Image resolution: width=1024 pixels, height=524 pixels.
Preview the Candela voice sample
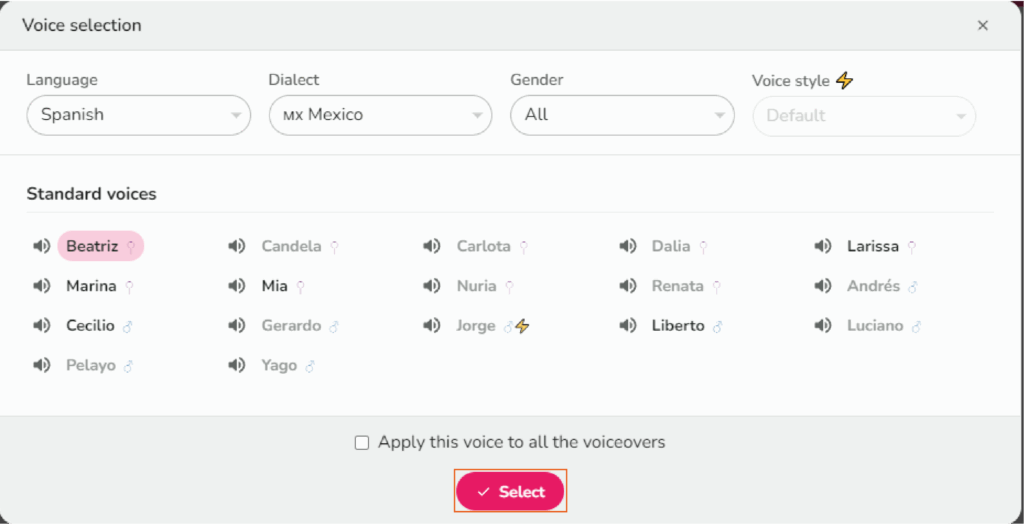click(x=237, y=246)
